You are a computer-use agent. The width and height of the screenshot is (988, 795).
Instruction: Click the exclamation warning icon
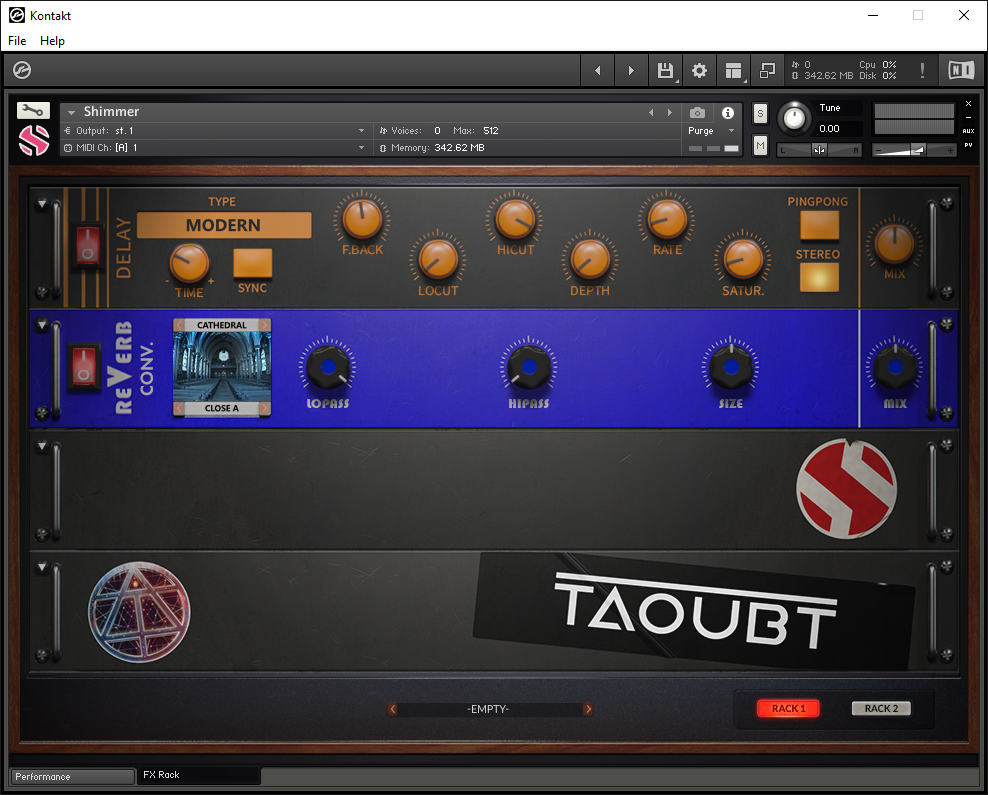922,71
